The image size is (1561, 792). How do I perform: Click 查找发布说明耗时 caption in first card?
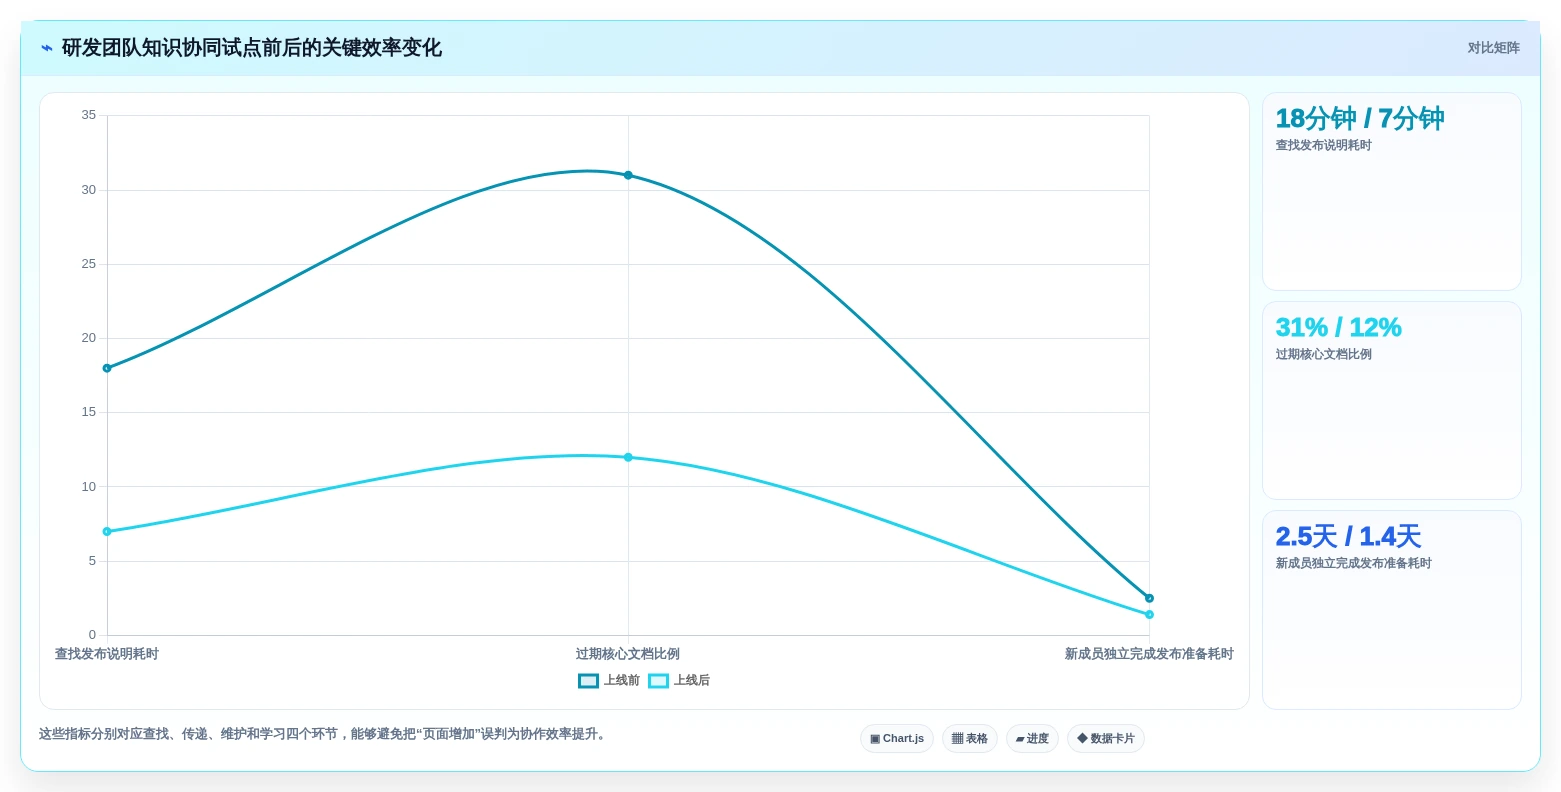point(1323,146)
